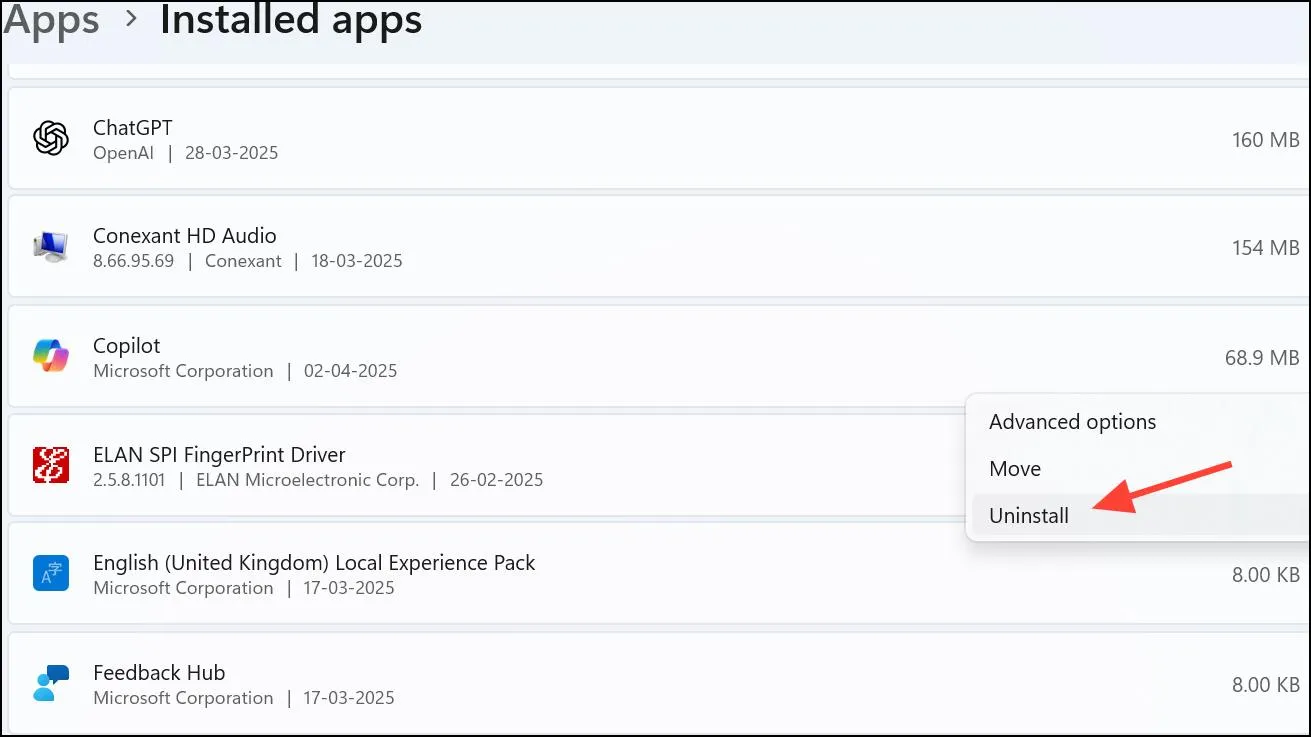Click the English Local Experience Pack icon
Screen dimensions: 1311x737
coord(50,574)
